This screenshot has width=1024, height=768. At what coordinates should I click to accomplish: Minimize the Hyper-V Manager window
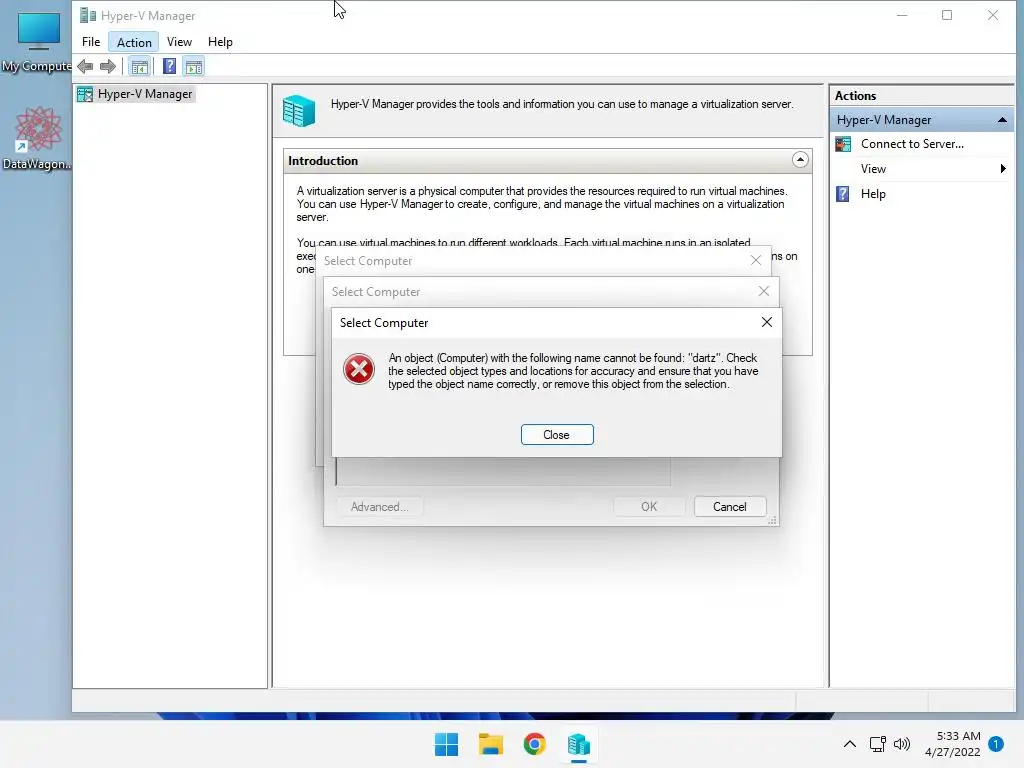pos(902,15)
